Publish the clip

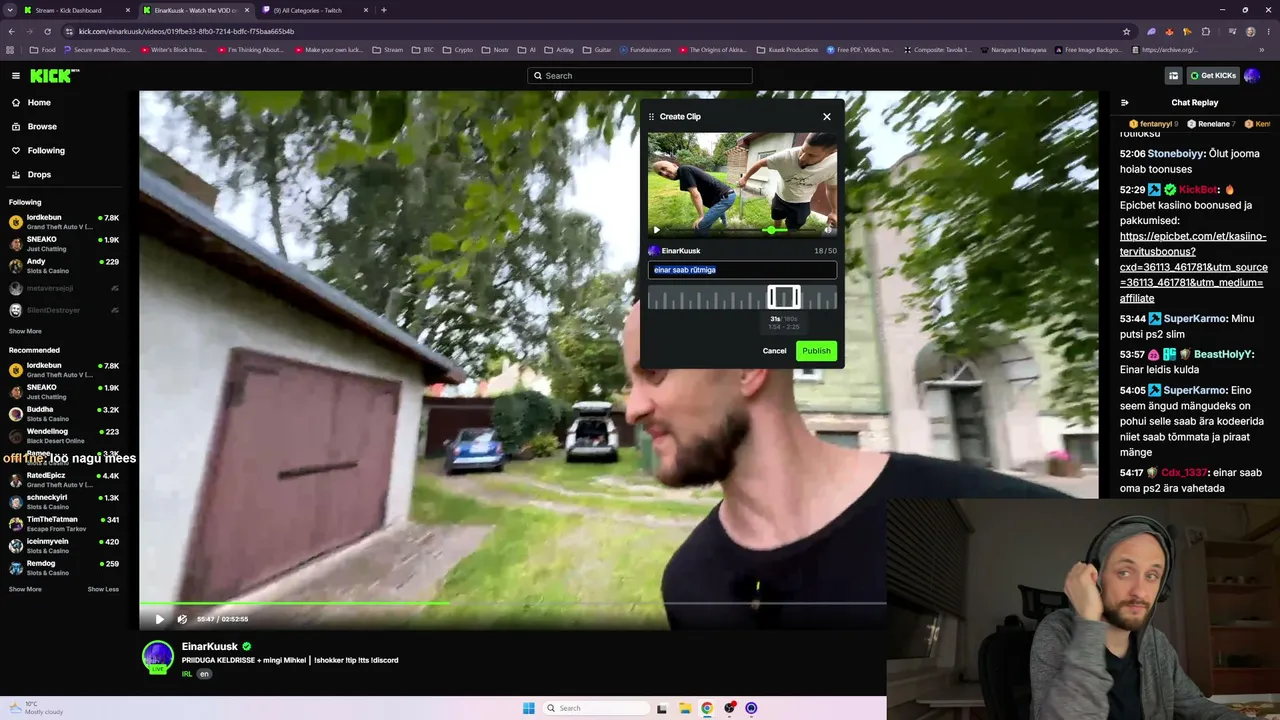click(816, 351)
